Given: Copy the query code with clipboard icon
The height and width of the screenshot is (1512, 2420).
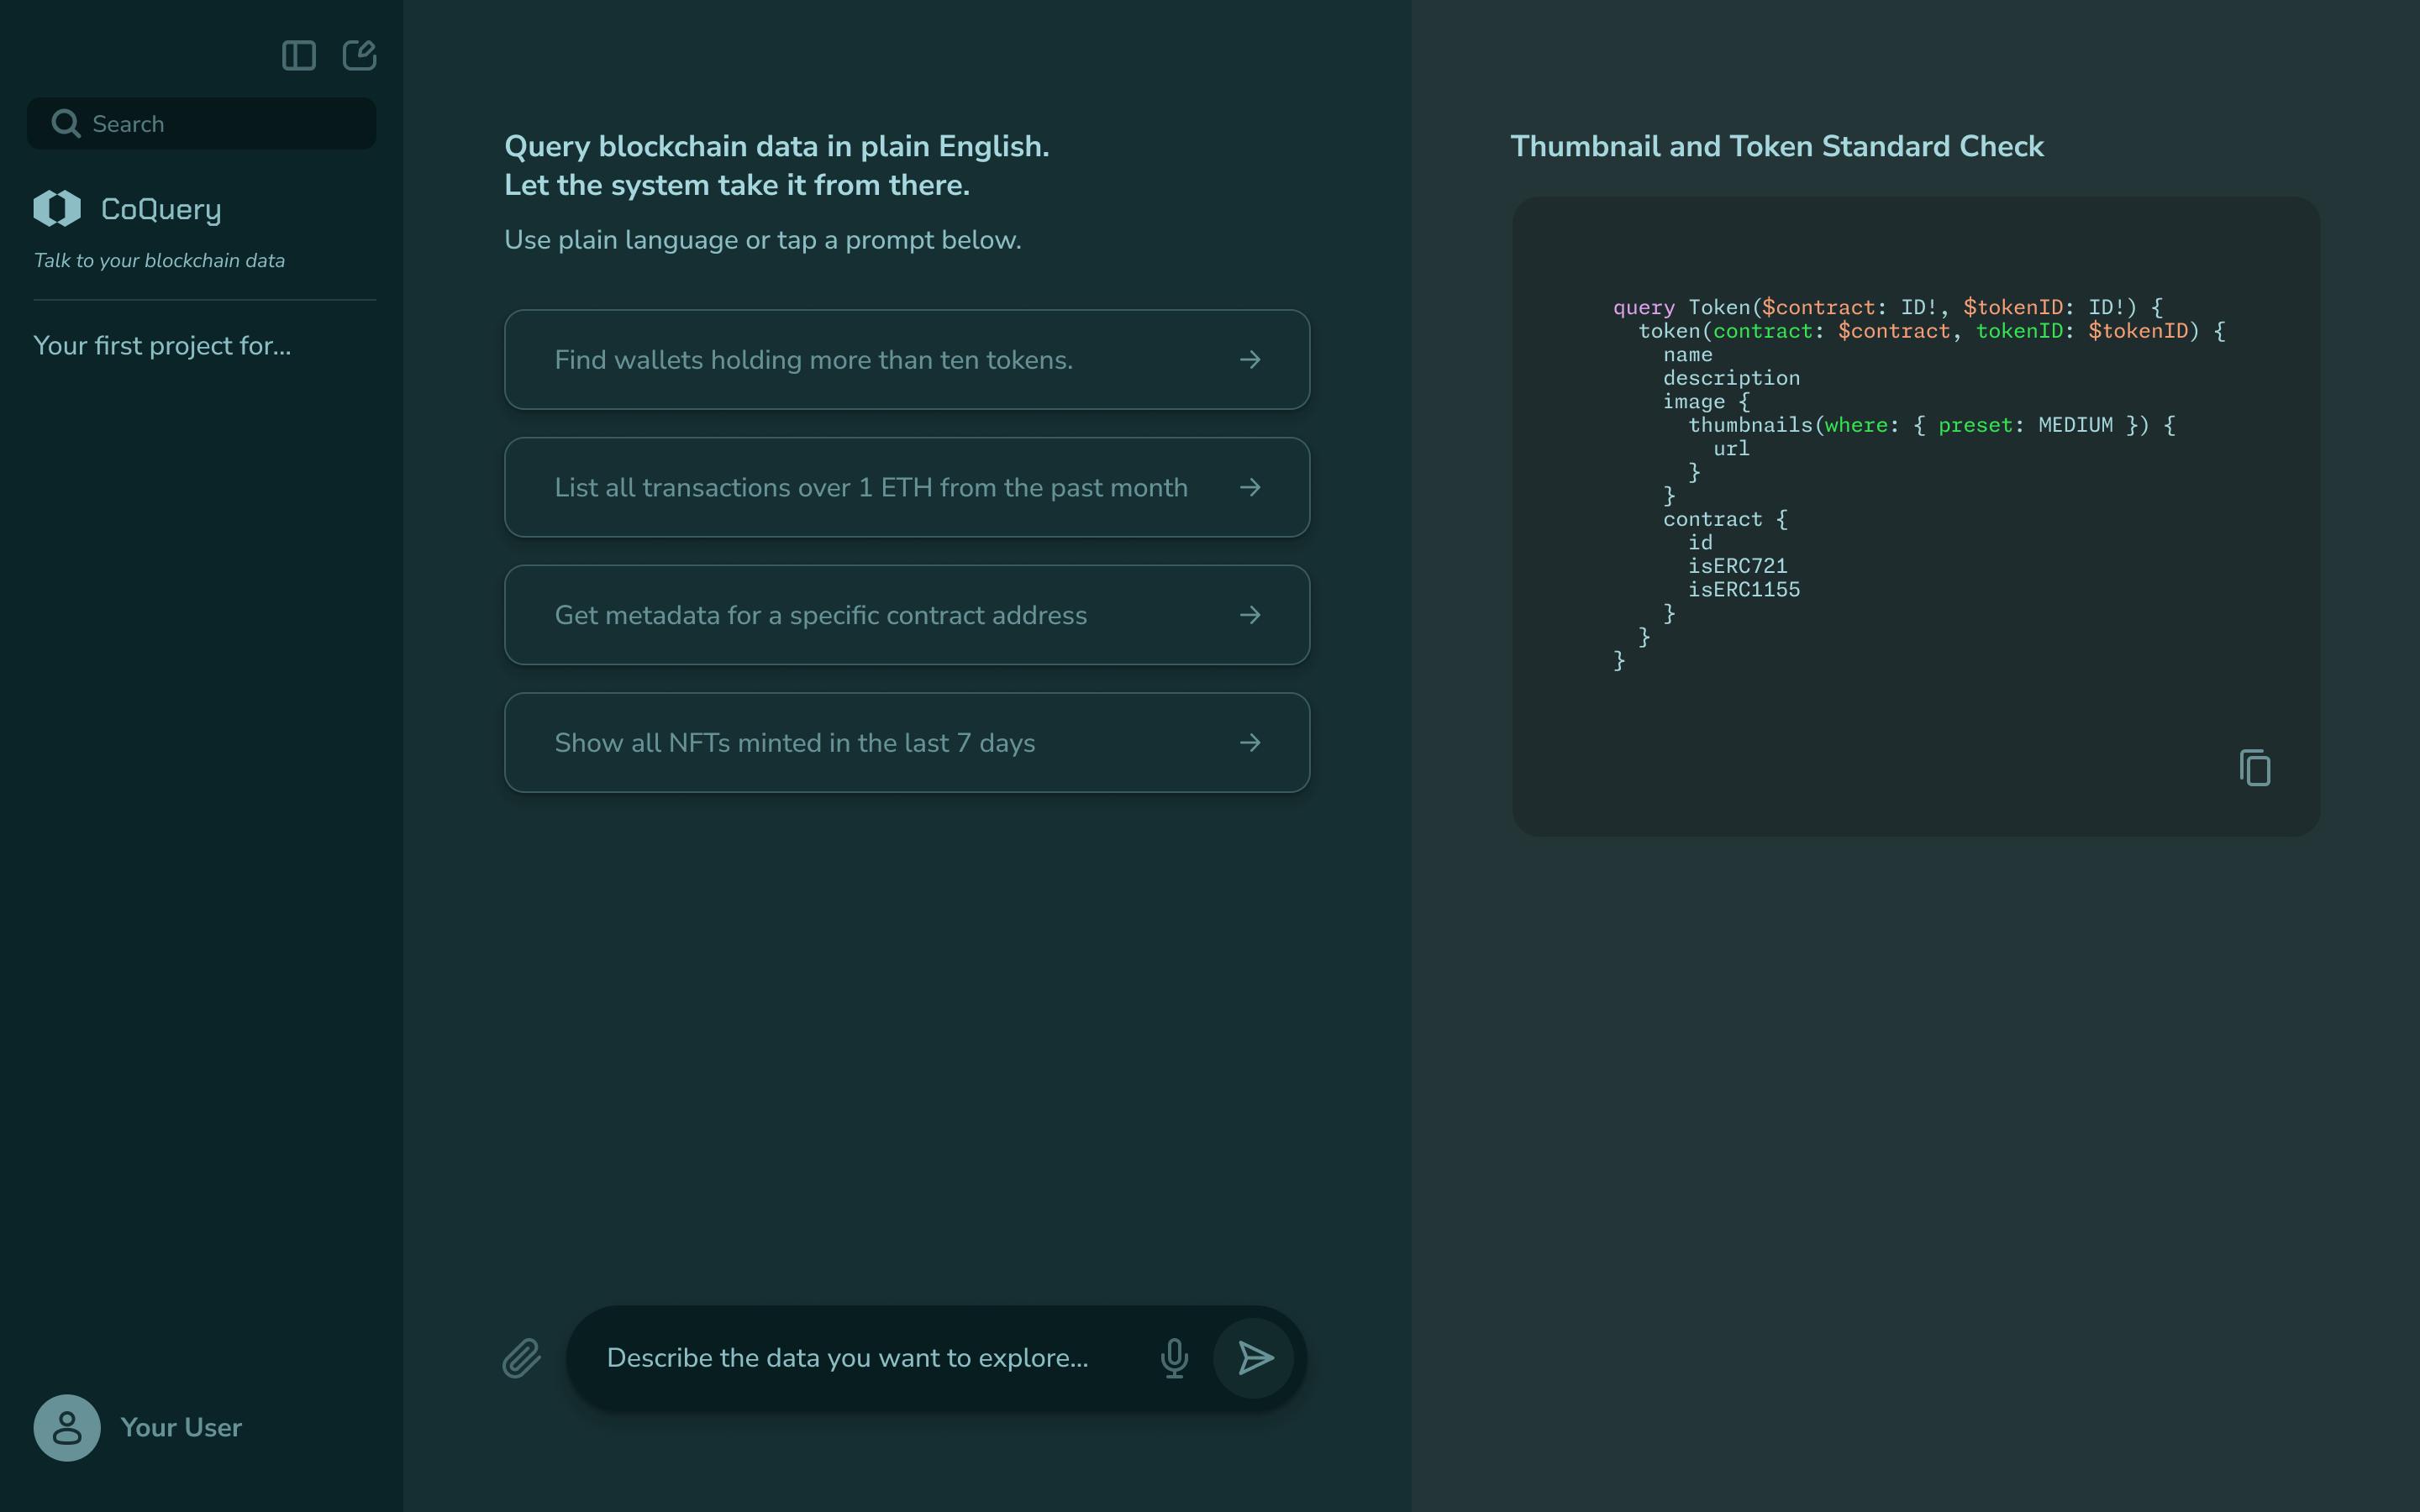Looking at the screenshot, I should (2255, 768).
